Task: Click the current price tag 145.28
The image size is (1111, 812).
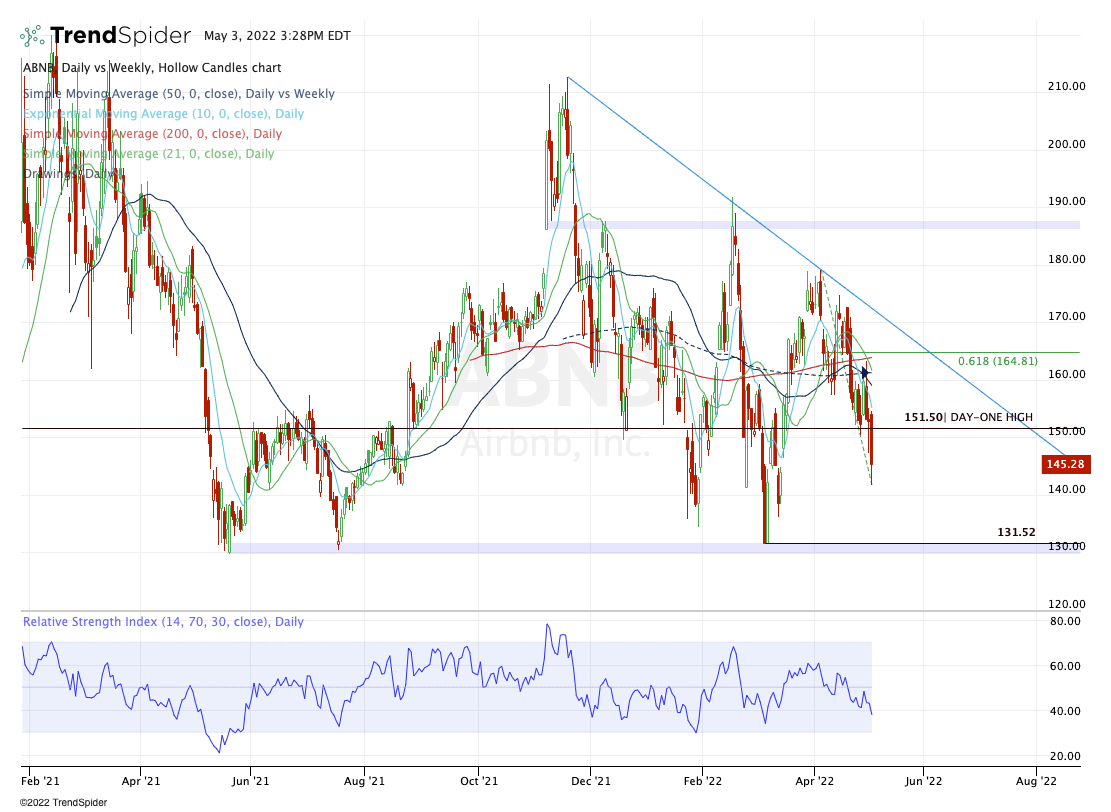Action: (1065, 465)
